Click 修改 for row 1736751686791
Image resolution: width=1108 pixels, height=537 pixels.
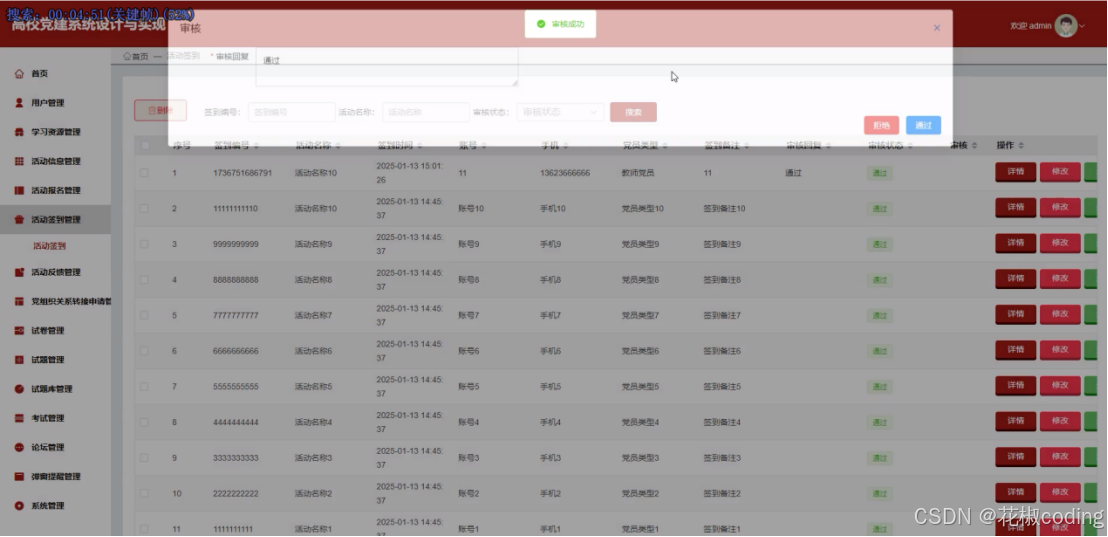(x=1060, y=172)
